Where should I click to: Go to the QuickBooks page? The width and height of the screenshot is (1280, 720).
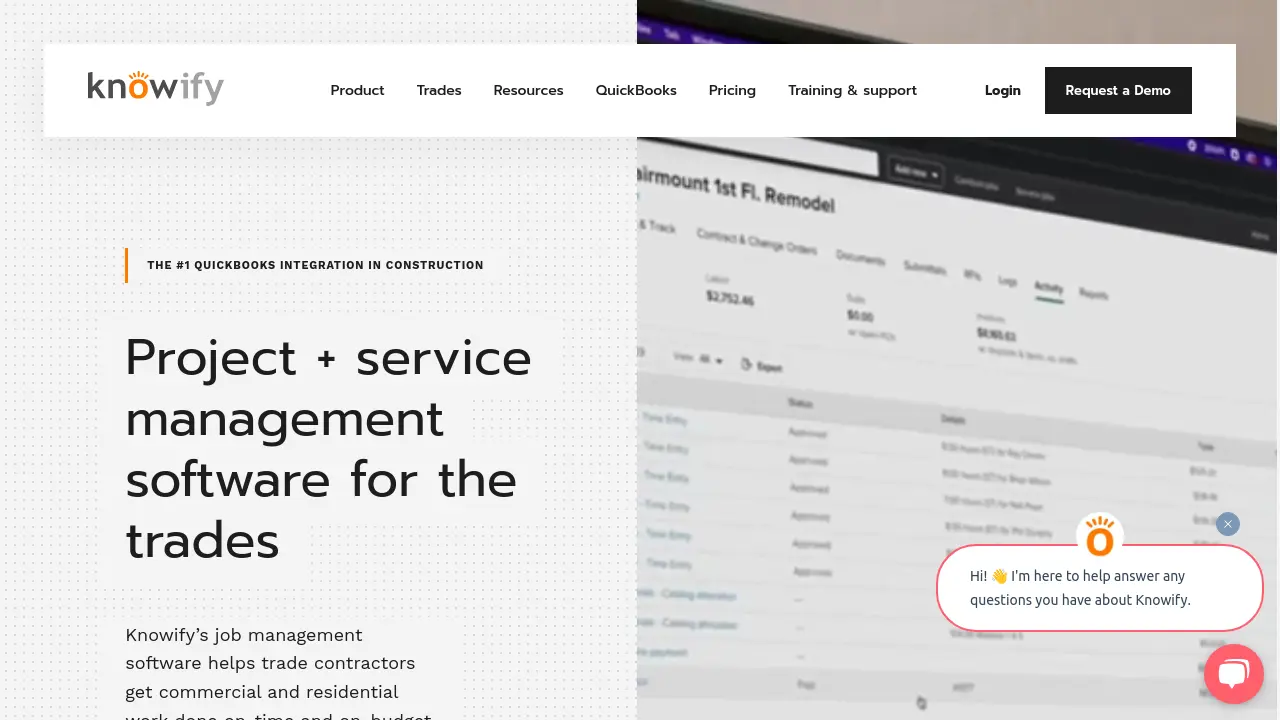(636, 90)
